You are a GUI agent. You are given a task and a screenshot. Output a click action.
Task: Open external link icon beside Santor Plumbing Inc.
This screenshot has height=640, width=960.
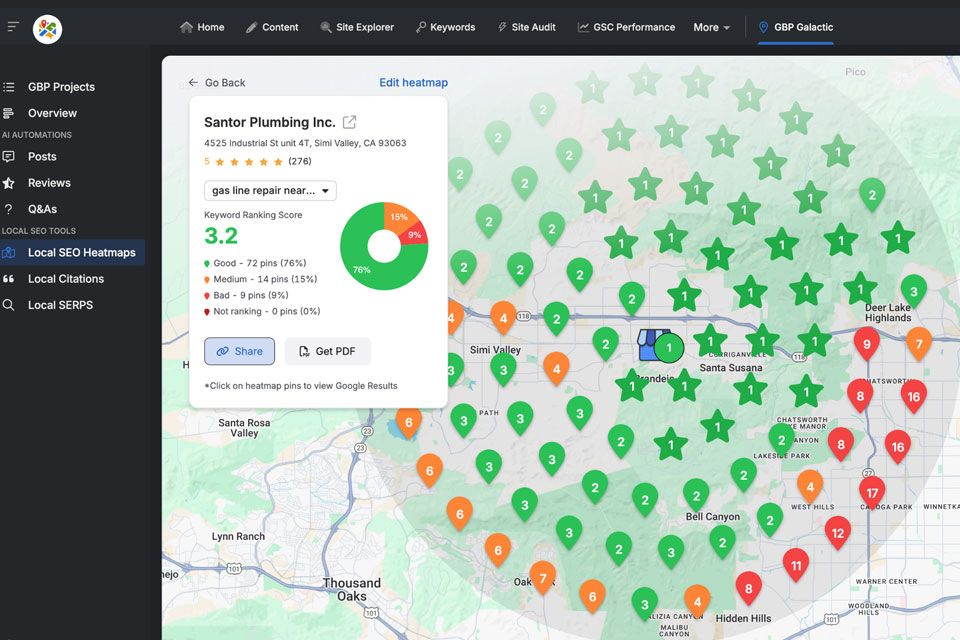349,122
